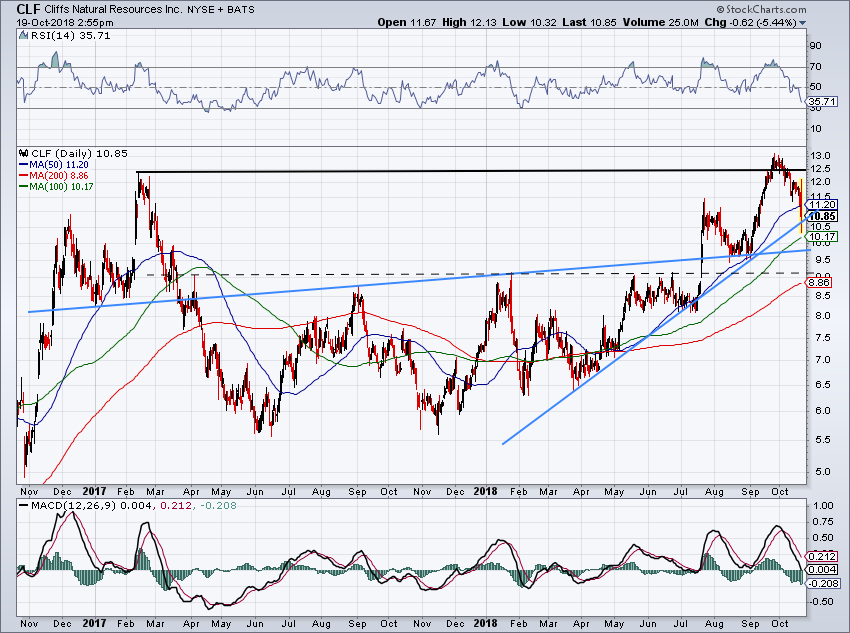The height and width of the screenshot is (633, 850).
Task: Click the MA(50) 11.20 legend text
Action: (x=59, y=165)
